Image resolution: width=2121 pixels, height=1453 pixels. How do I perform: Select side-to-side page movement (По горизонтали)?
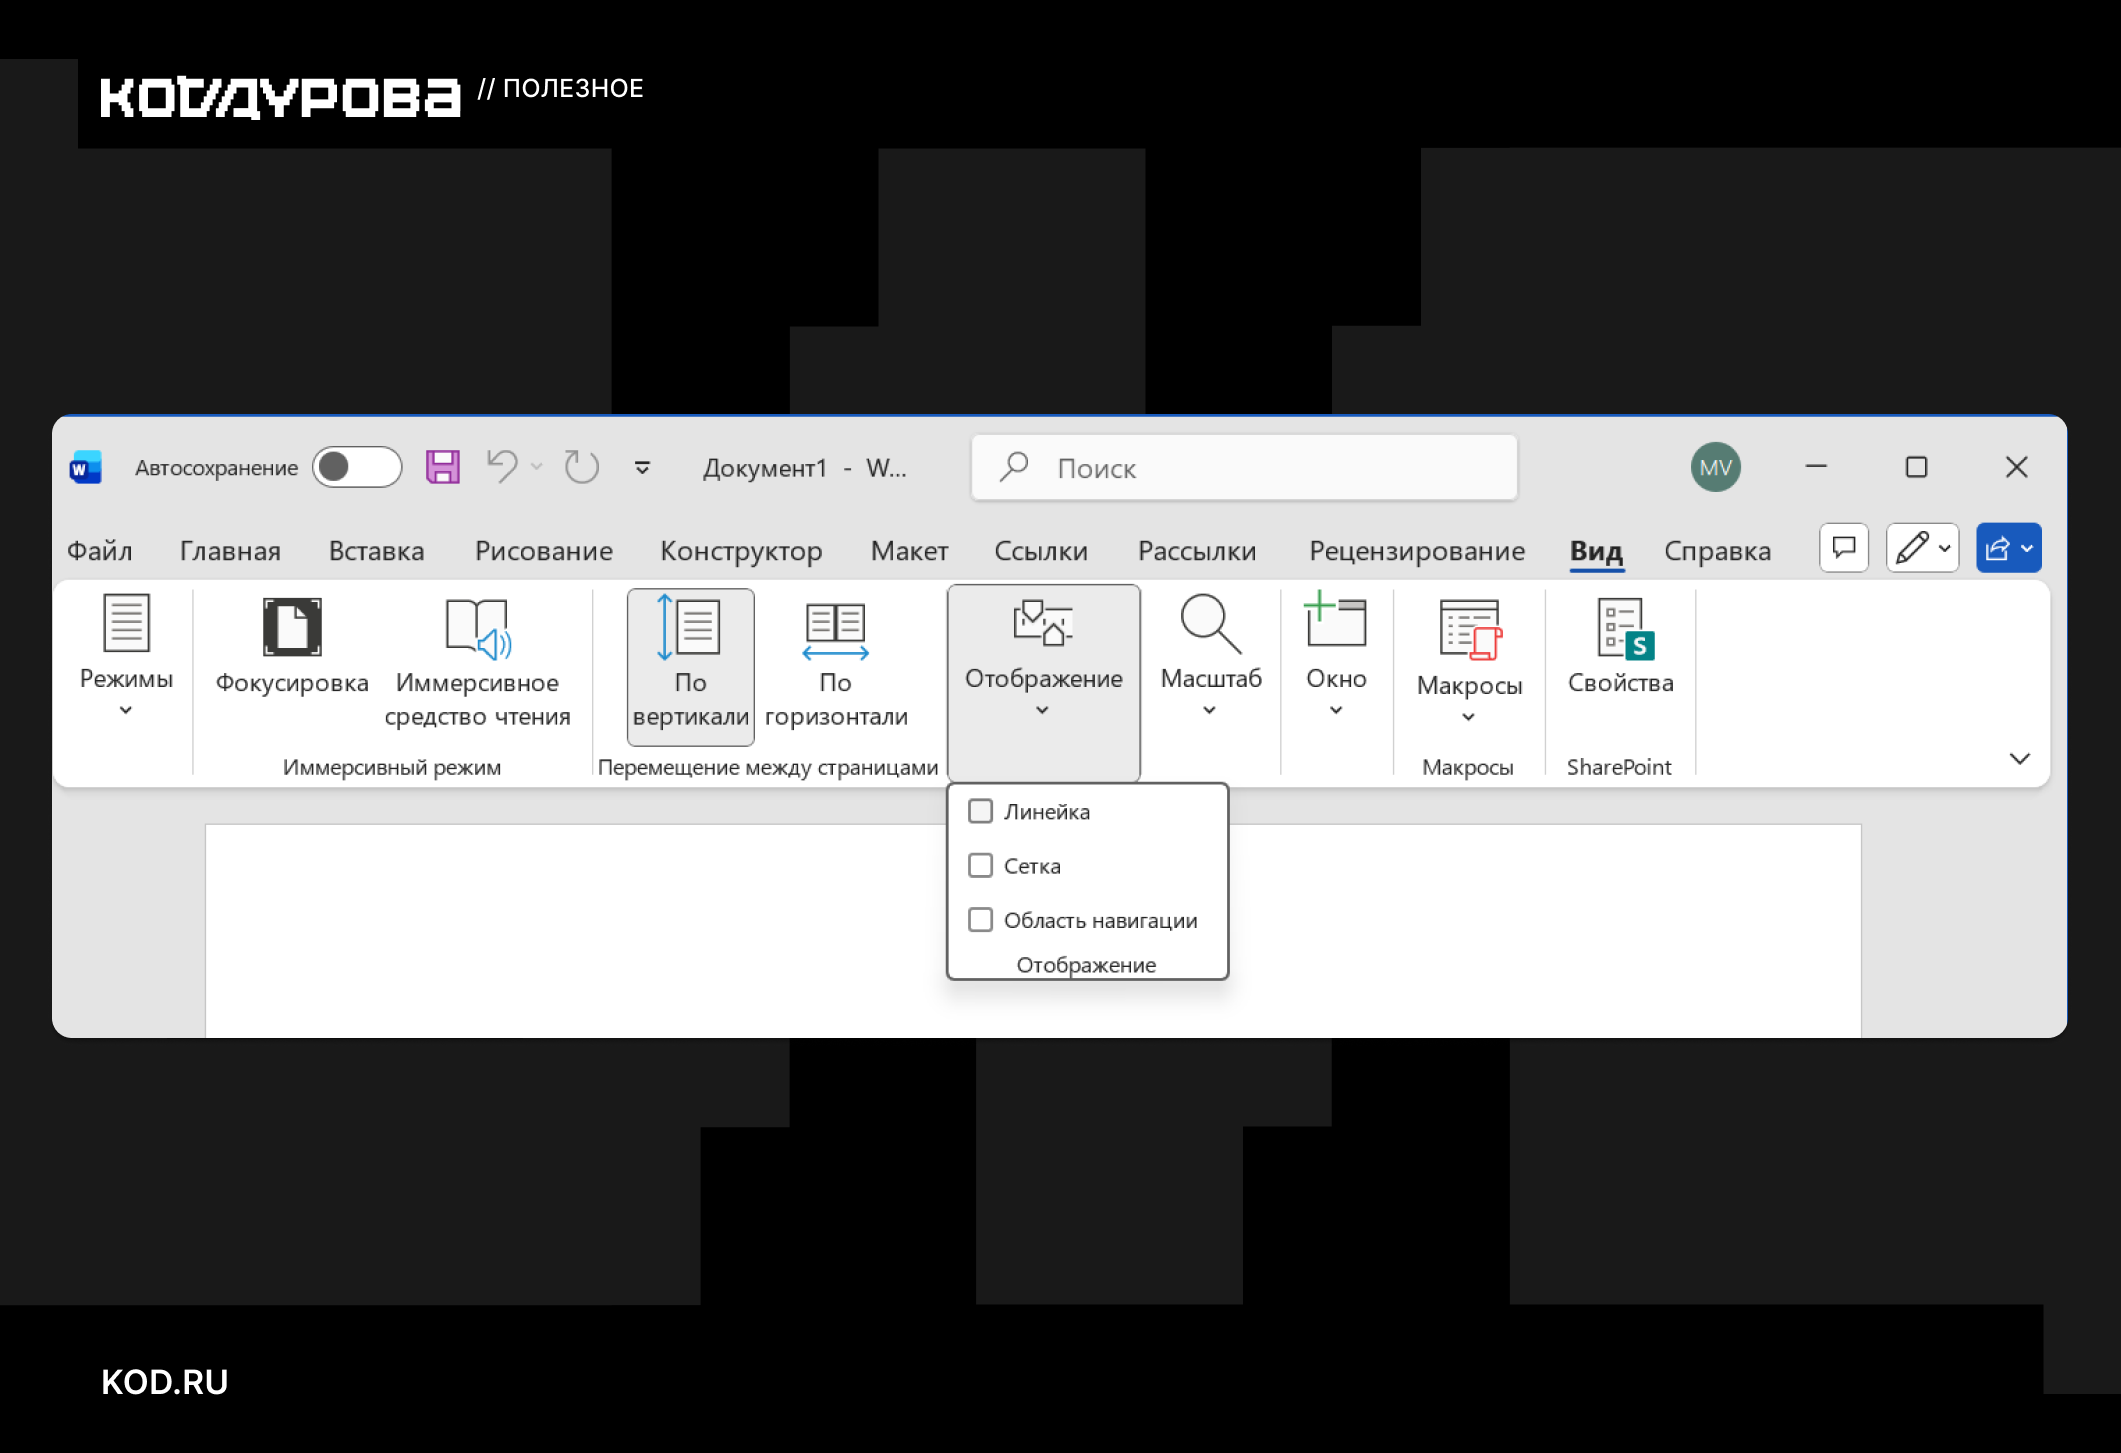(x=836, y=663)
